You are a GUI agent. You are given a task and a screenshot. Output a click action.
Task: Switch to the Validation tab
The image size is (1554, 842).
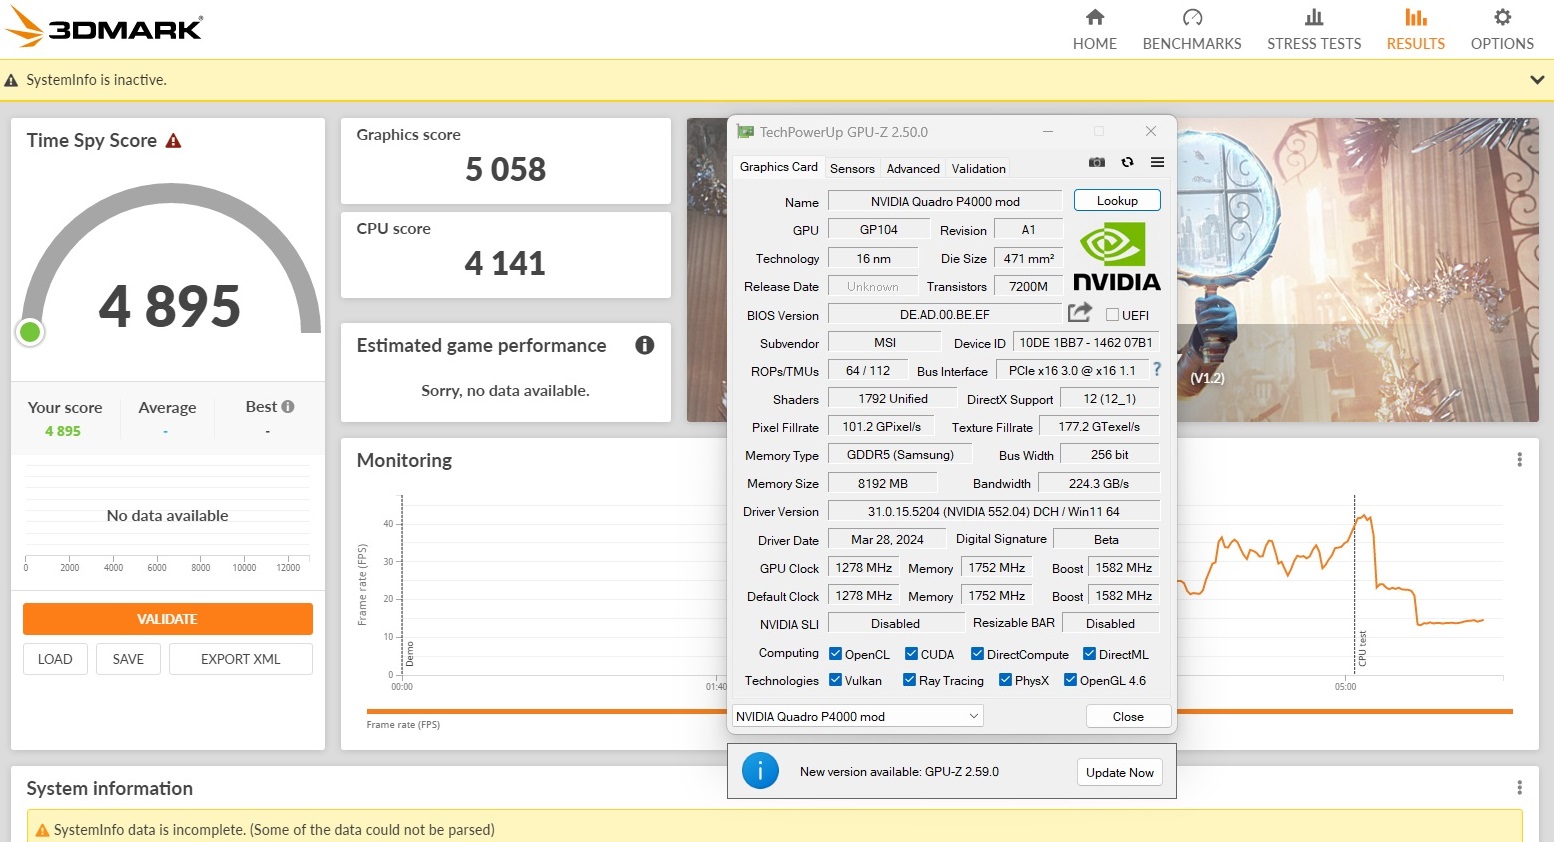point(978,169)
